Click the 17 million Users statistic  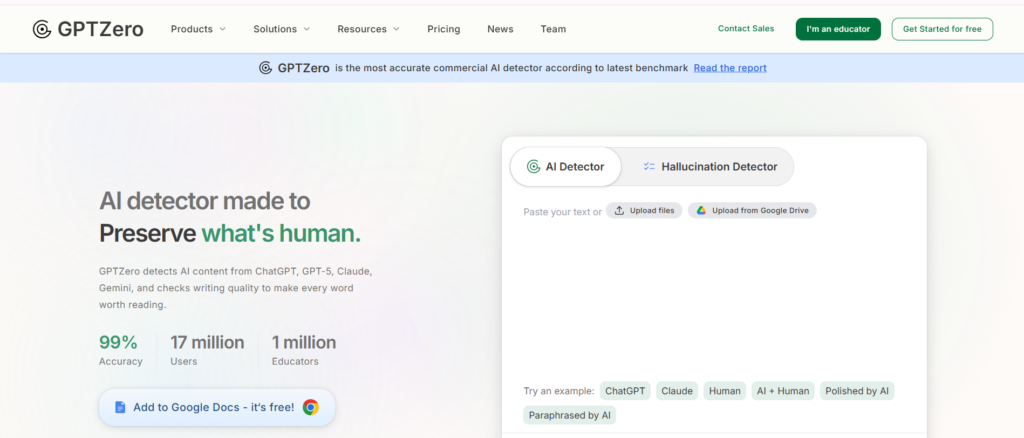click(207, 350)
